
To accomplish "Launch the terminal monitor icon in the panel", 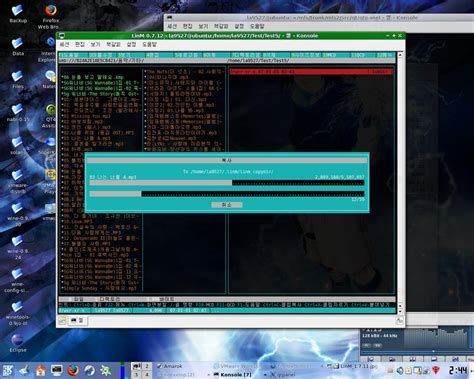I will (57, 370).
